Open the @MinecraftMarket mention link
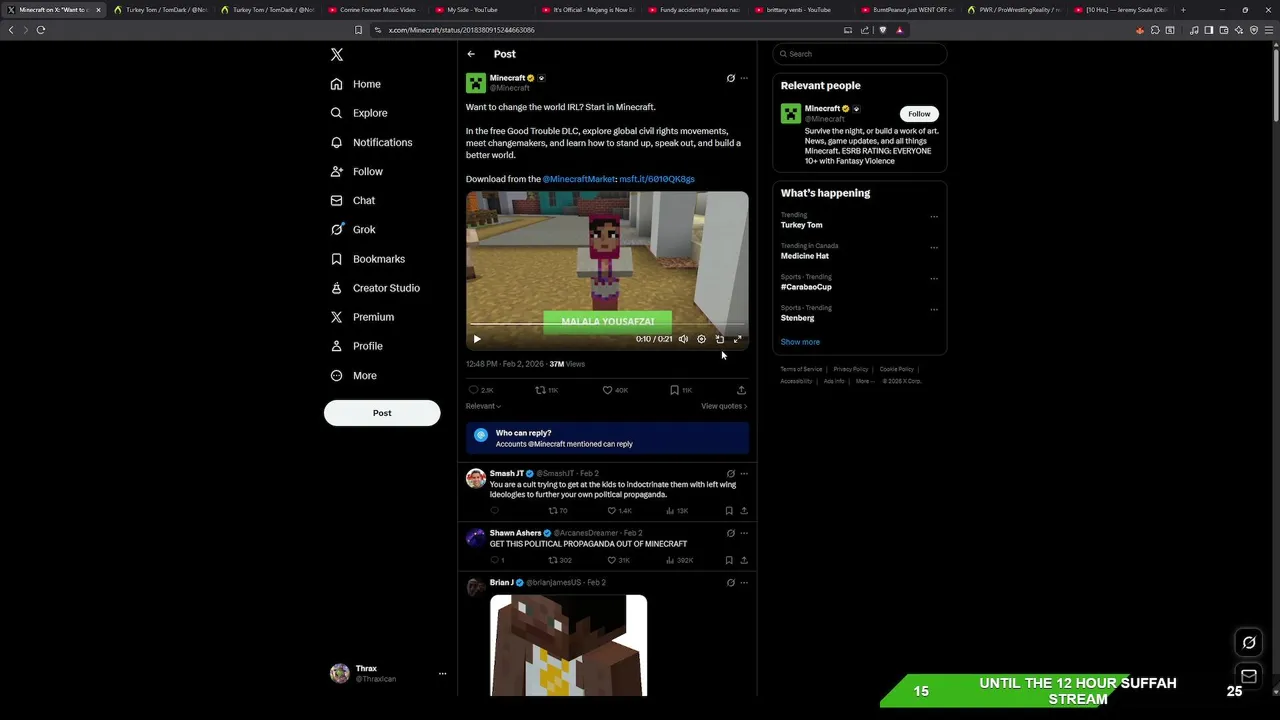Screen dimensions: 1280x720 click(579, 179)
